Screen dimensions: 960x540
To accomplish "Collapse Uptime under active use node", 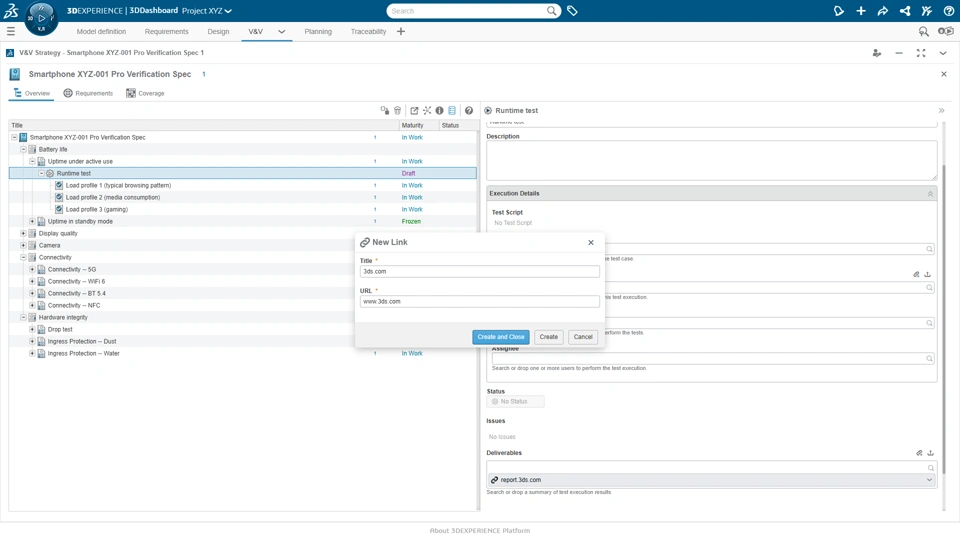I will click(x=32, y=161).
